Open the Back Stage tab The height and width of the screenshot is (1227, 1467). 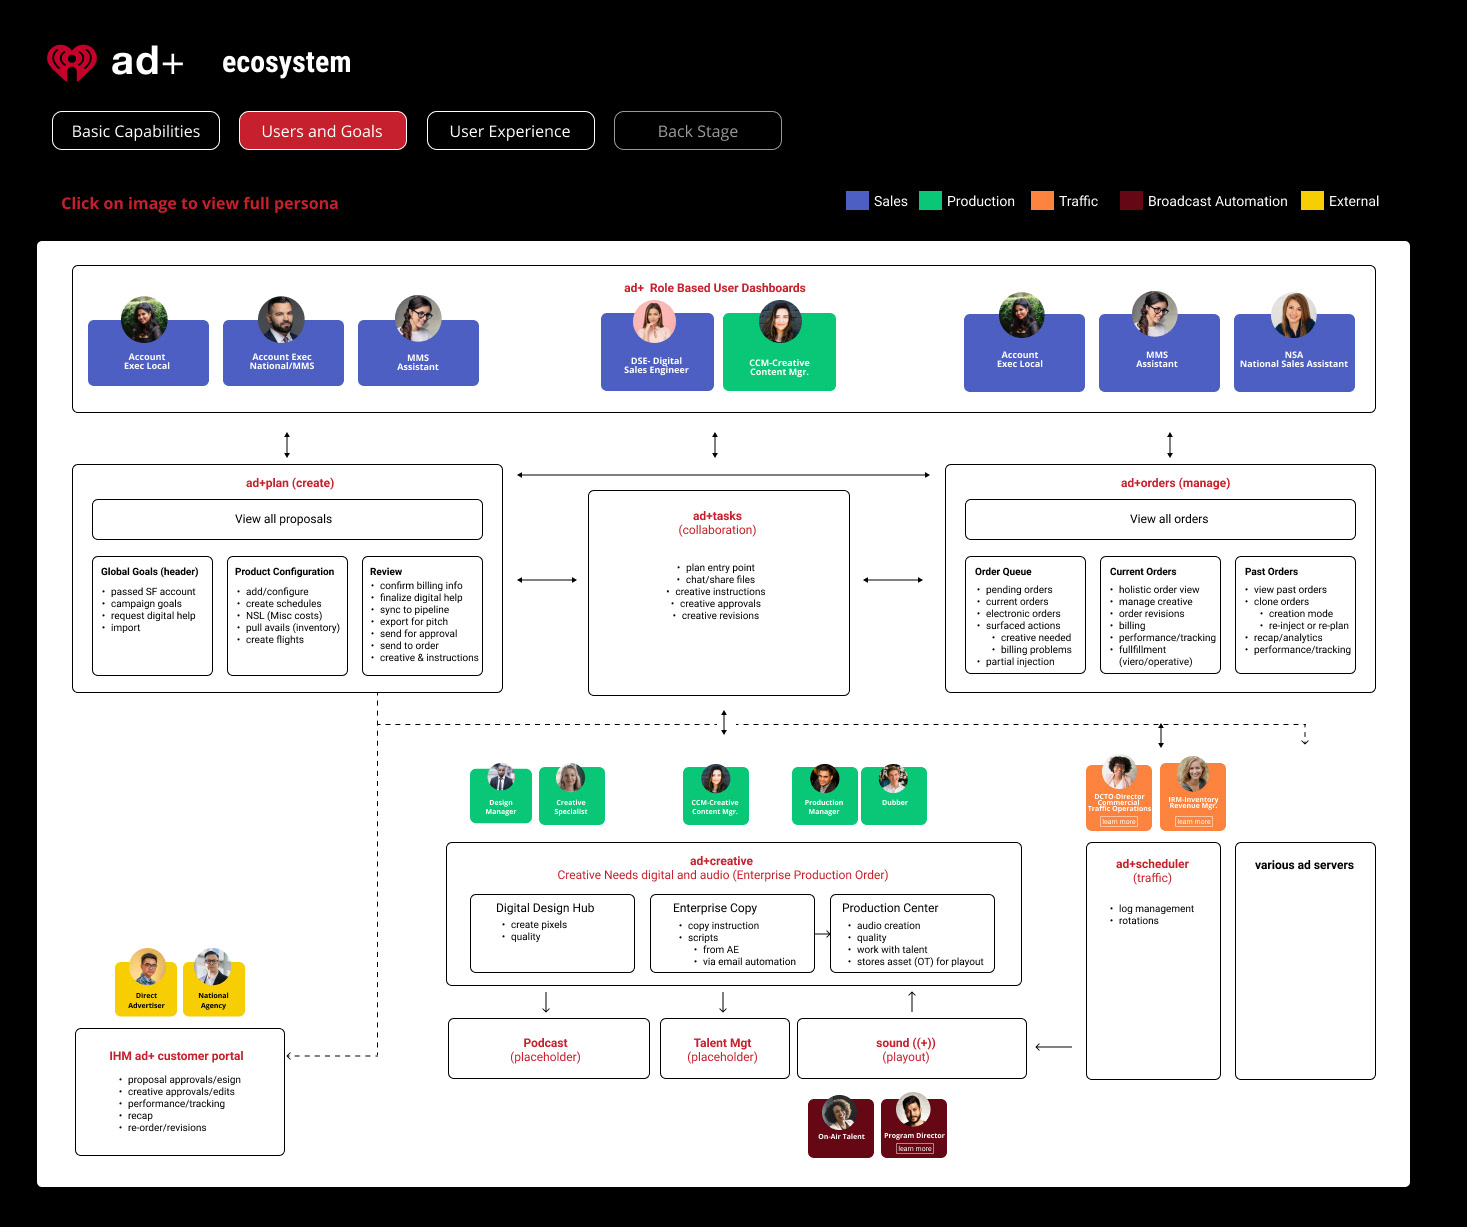(698, 131)
